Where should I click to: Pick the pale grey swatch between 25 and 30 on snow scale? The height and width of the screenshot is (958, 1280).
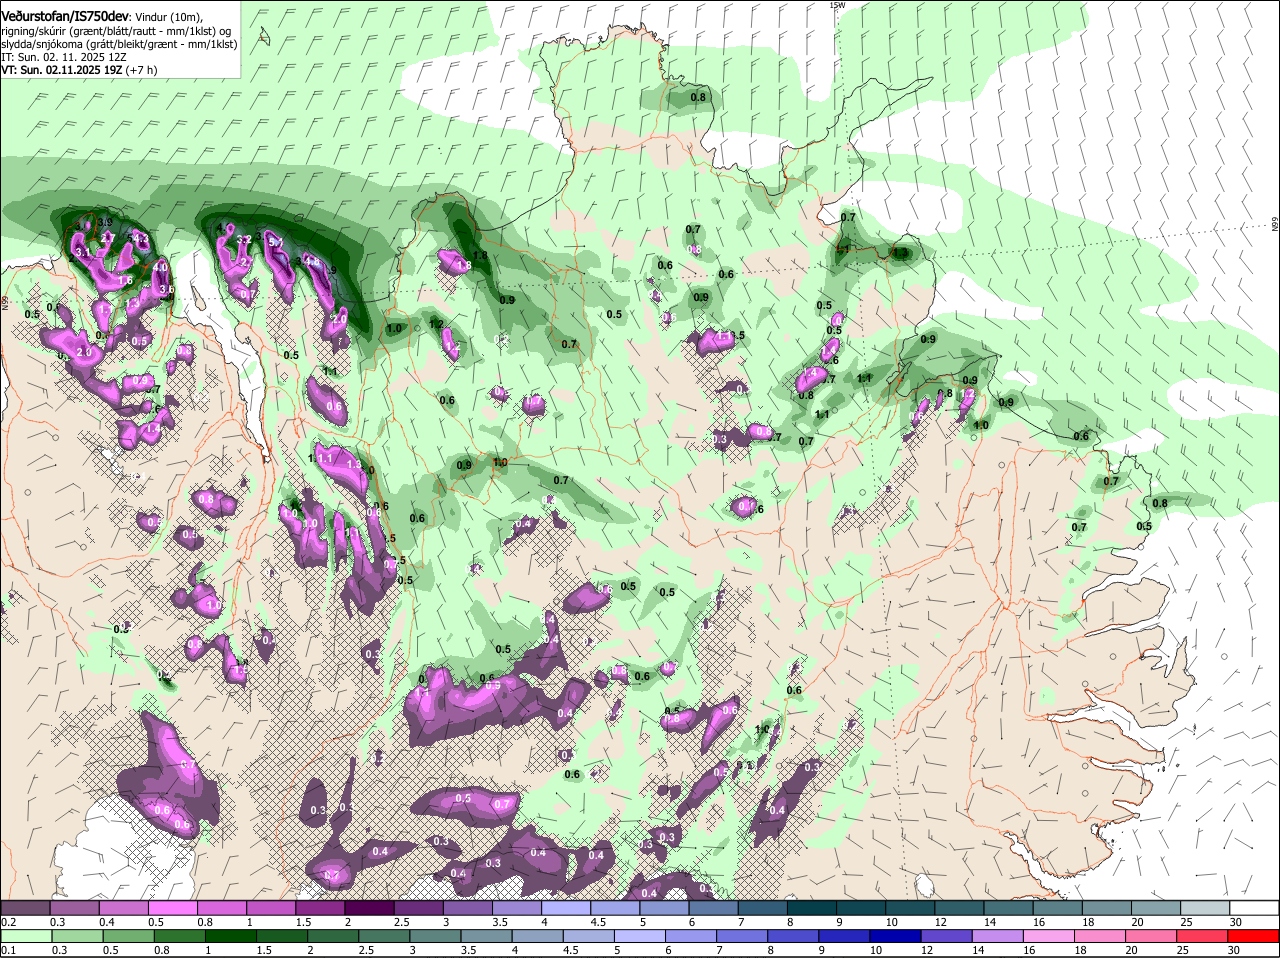1204,907
